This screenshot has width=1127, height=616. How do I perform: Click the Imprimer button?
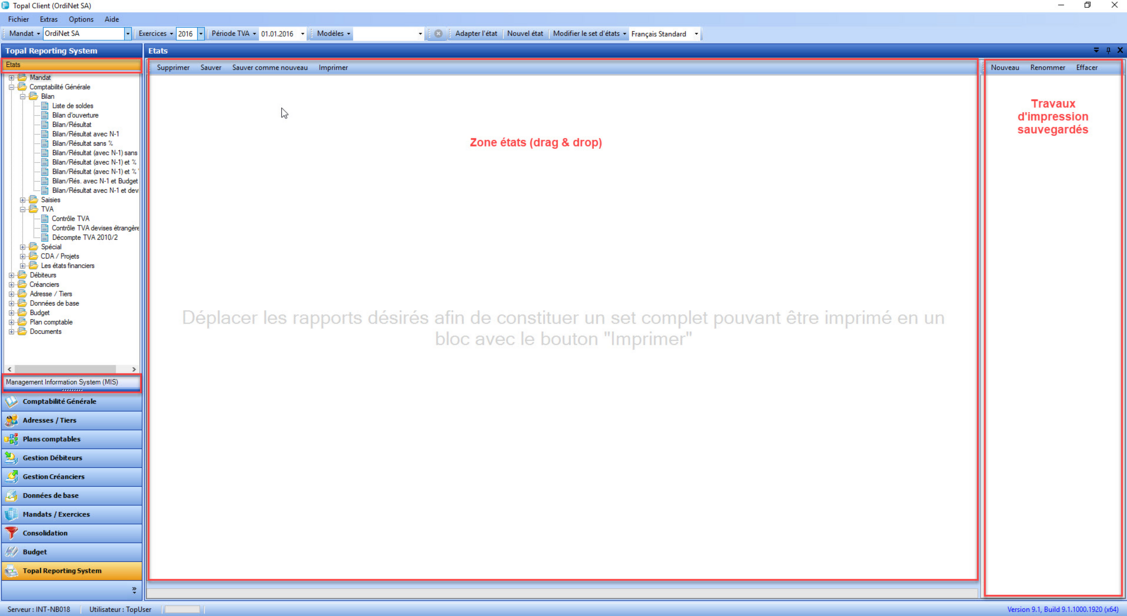coord(333,68)
